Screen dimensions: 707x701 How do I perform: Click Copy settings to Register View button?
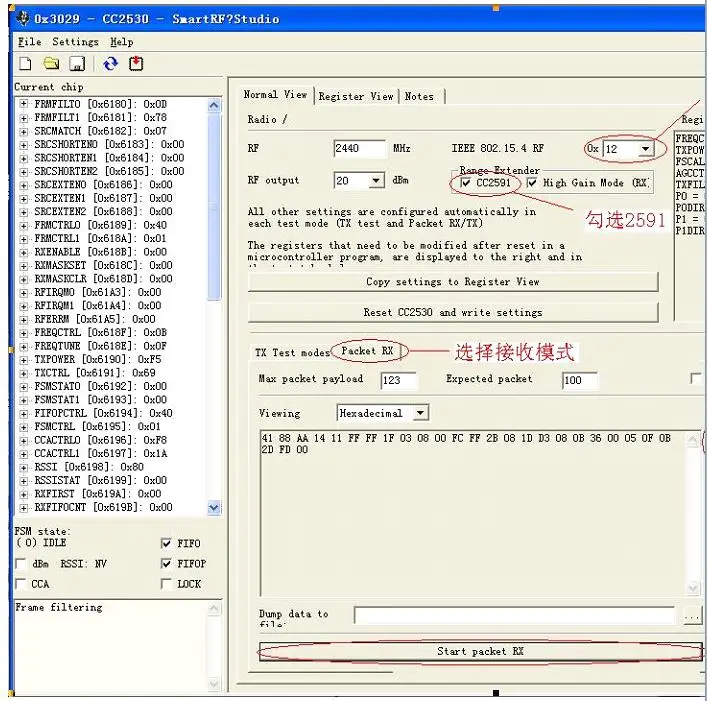coord(453,282)
